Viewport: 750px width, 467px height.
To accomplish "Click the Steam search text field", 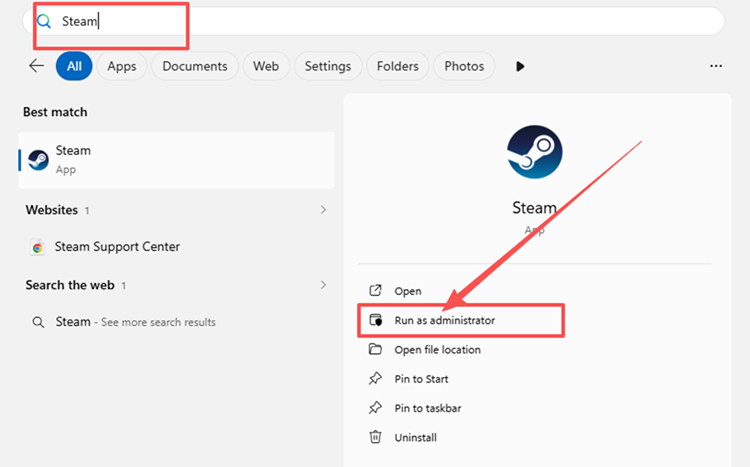I will pos(373,21).
